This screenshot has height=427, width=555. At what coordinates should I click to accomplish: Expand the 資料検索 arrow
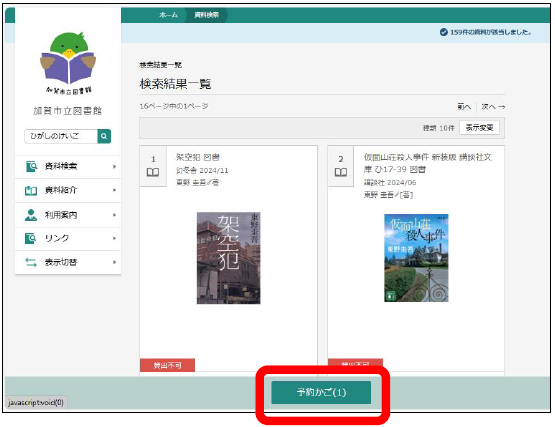(114, 166)
